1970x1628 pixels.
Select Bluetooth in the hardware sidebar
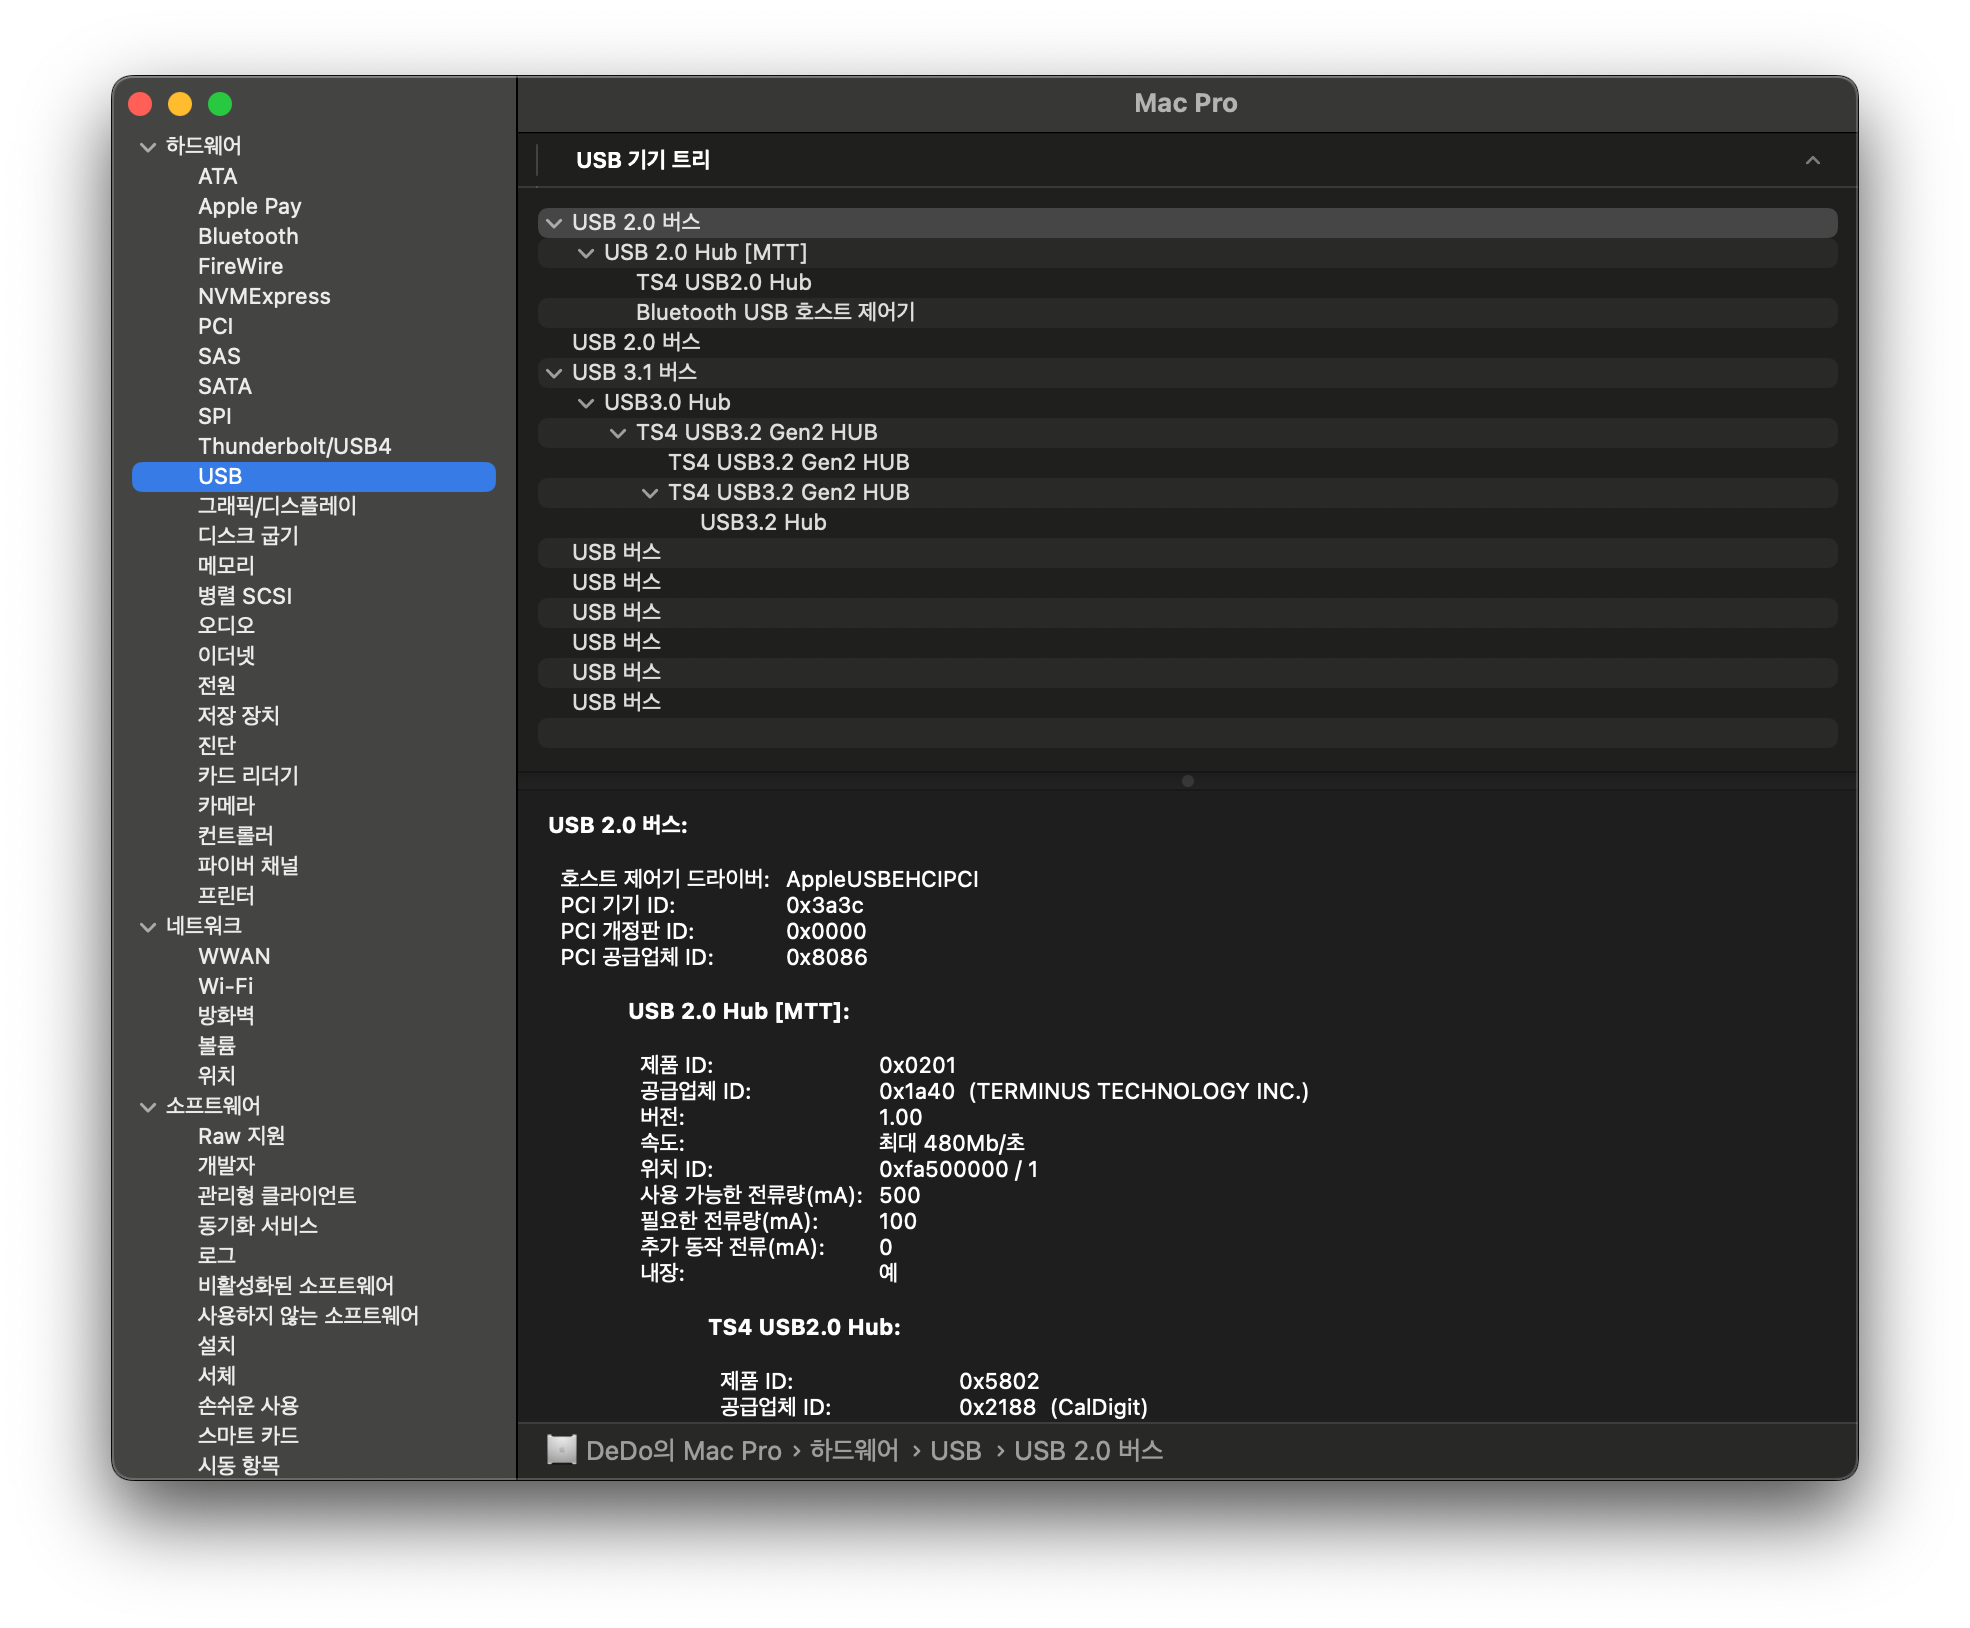tap(248, 236)
